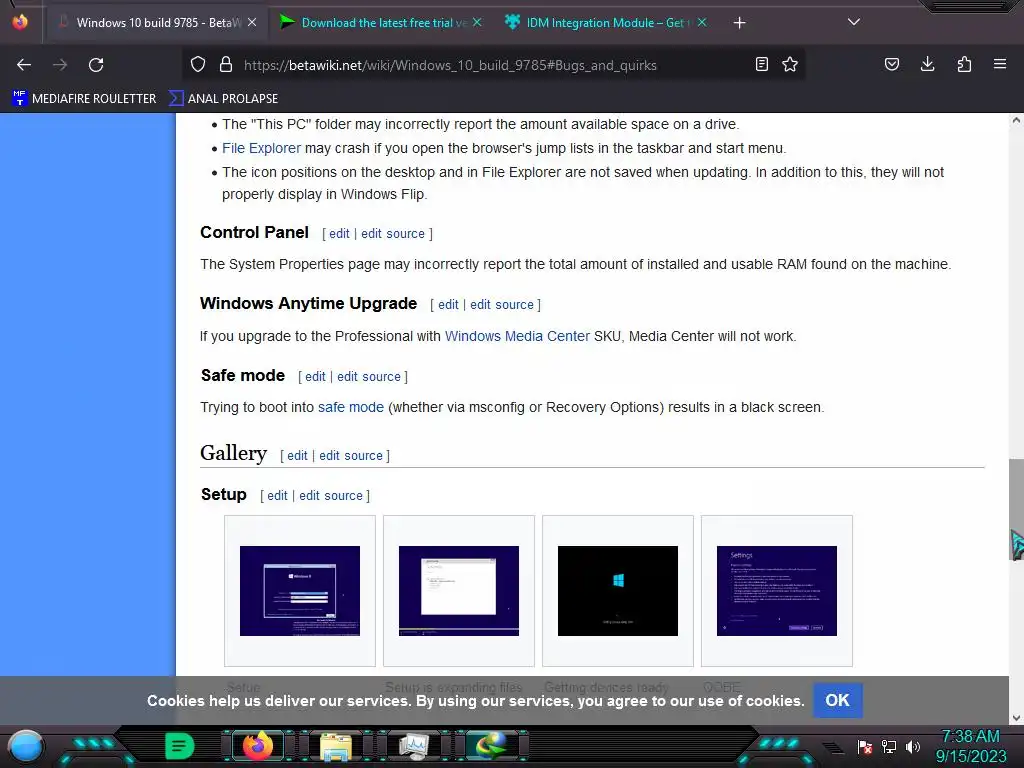Open the Getting devices ready thumbnail
Viewport: 1024px width, 768px height.
(x=618, y=591)
